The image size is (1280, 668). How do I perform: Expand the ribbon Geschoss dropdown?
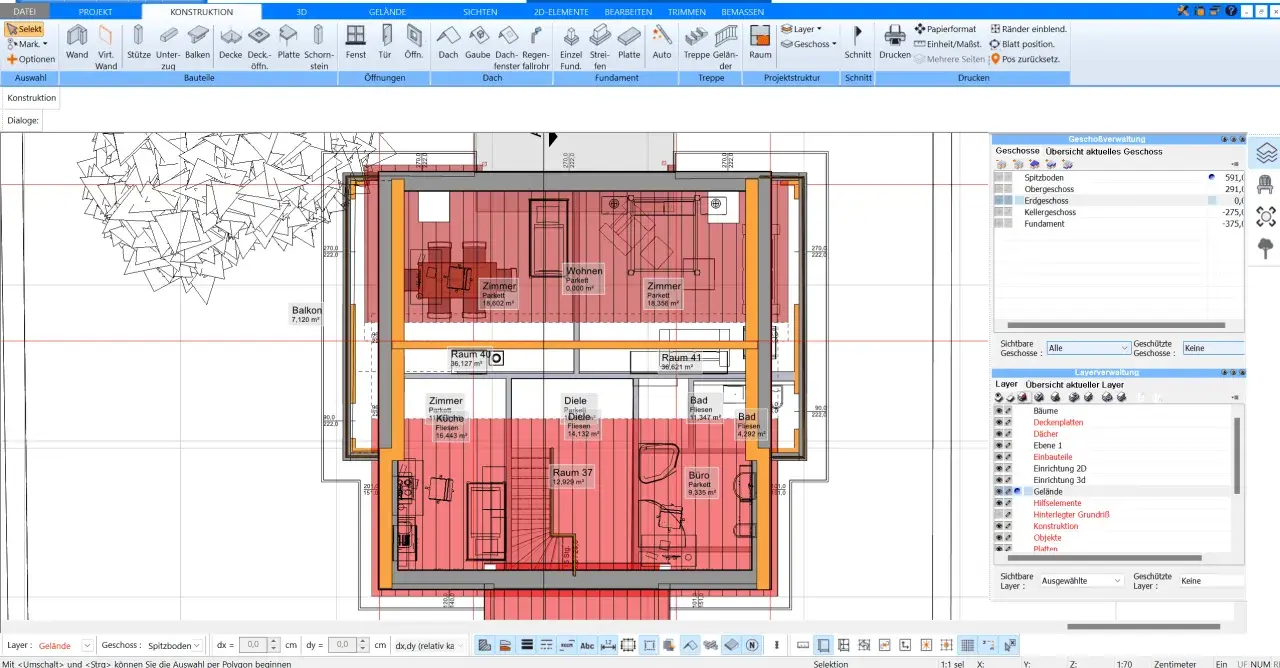coord(808,44)
